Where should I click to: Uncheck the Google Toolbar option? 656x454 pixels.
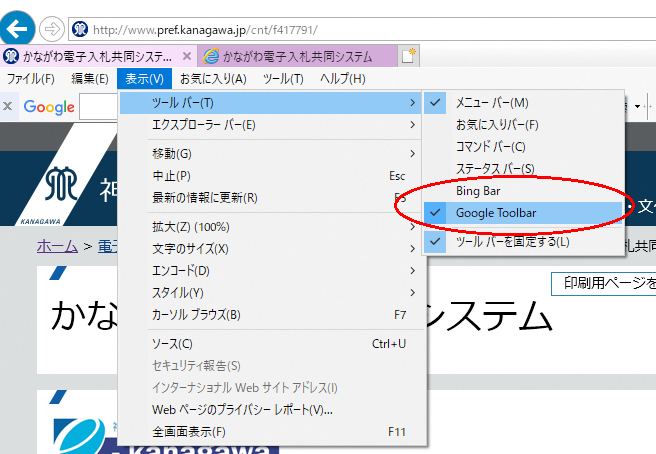(x=523, y=213)
